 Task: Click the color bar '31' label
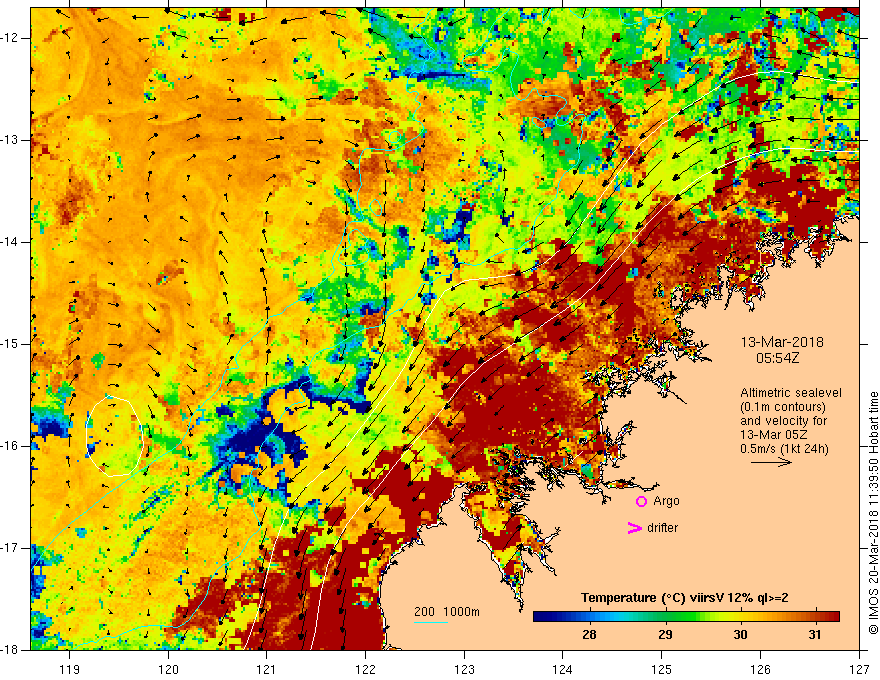(815, 635)
